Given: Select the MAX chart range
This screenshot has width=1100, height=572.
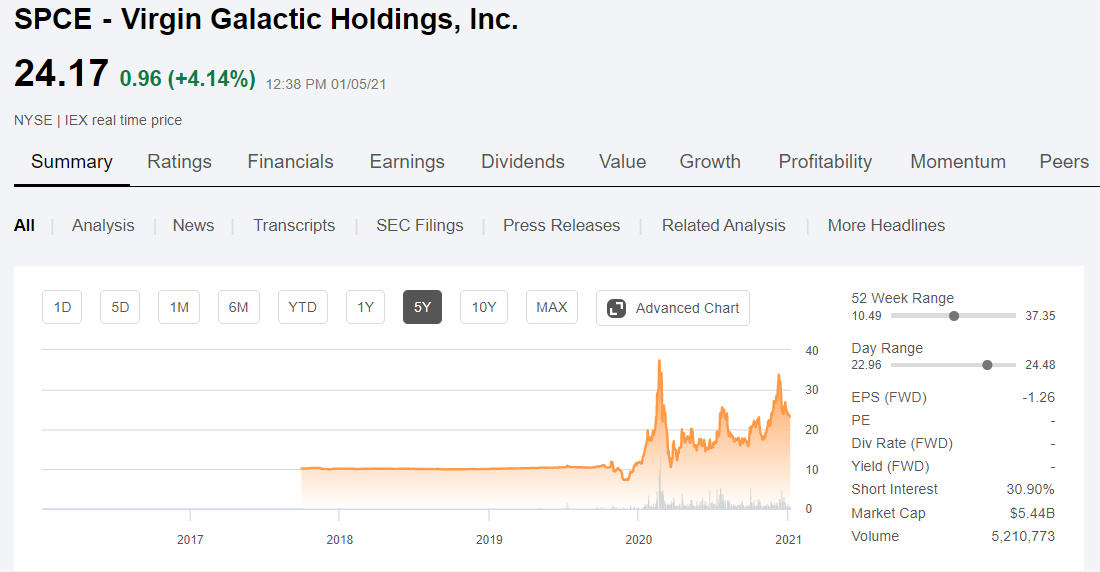Looking at the screenshot, I should [552, 307].
